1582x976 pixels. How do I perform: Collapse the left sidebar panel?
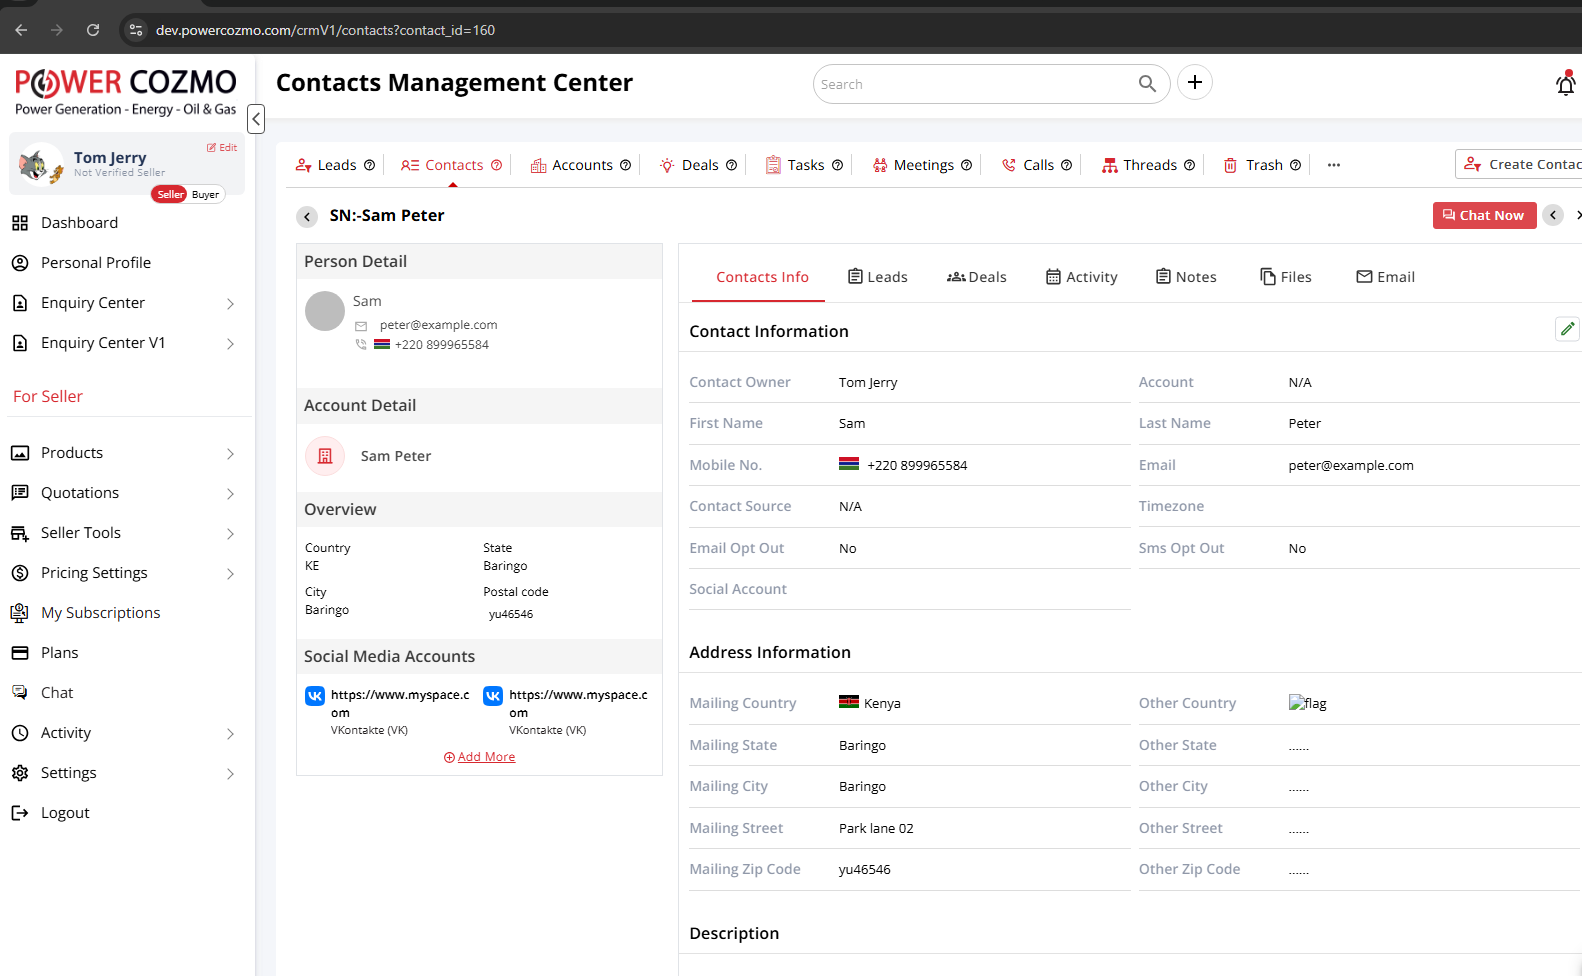(x=256, y=119)
